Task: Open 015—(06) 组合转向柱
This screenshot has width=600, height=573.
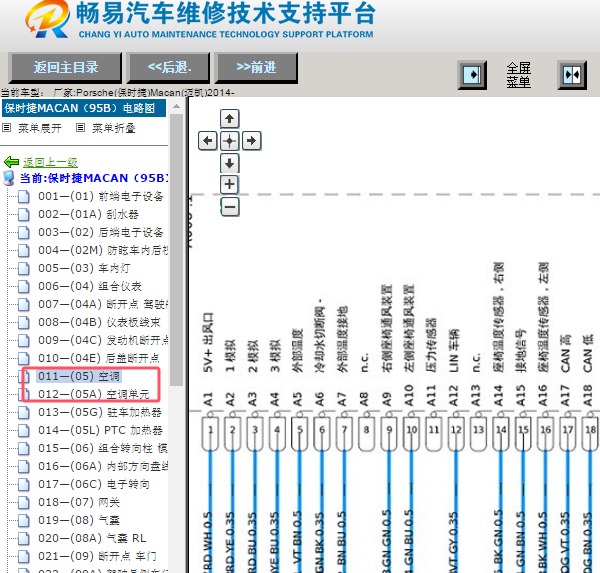Action: click(x=103, y=448)
